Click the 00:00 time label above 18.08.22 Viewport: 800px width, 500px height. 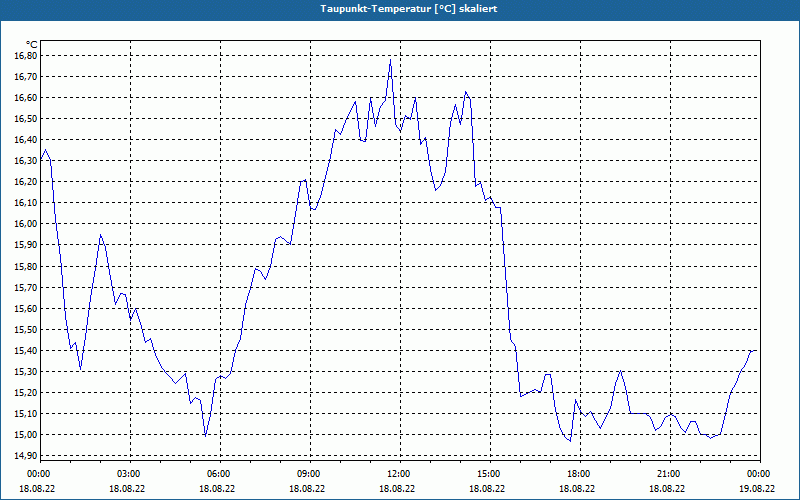coord(37,474)
